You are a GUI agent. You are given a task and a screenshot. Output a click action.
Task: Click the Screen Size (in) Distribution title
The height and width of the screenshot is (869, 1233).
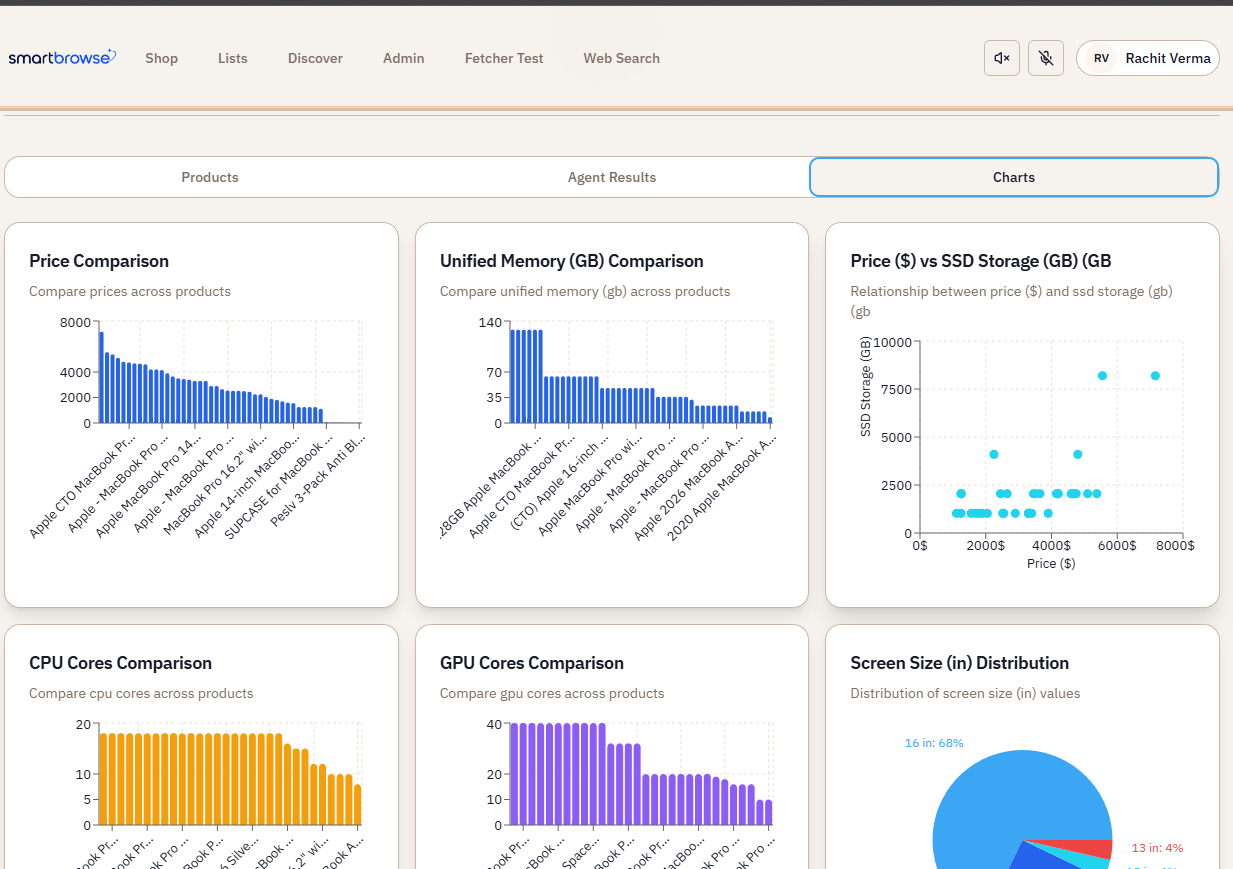tap(960, 663)
